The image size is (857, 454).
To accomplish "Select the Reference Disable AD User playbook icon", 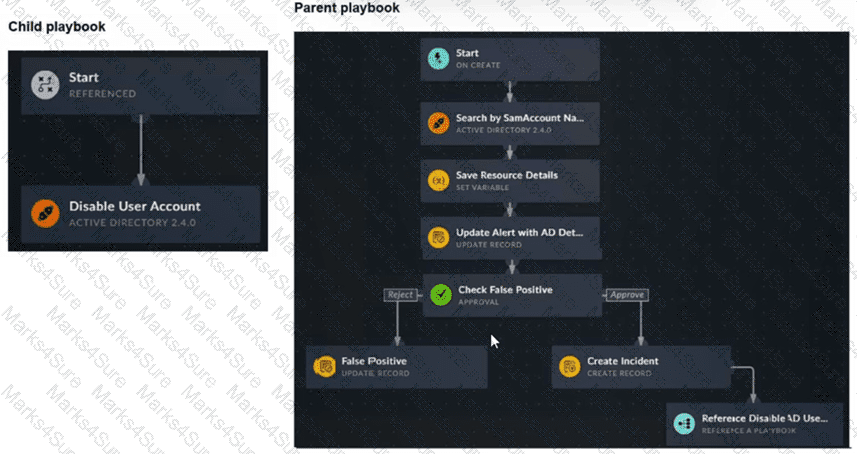I will coord(684,423).
